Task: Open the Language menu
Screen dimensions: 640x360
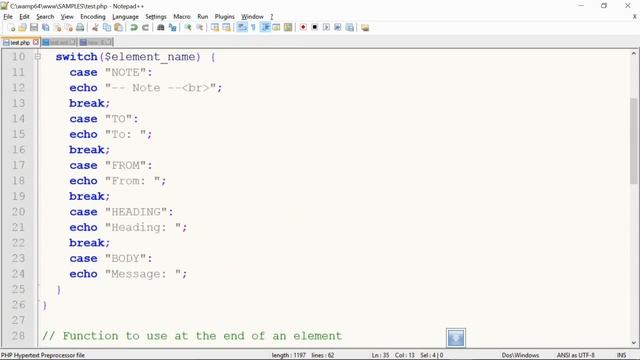Action: point(125,17)
